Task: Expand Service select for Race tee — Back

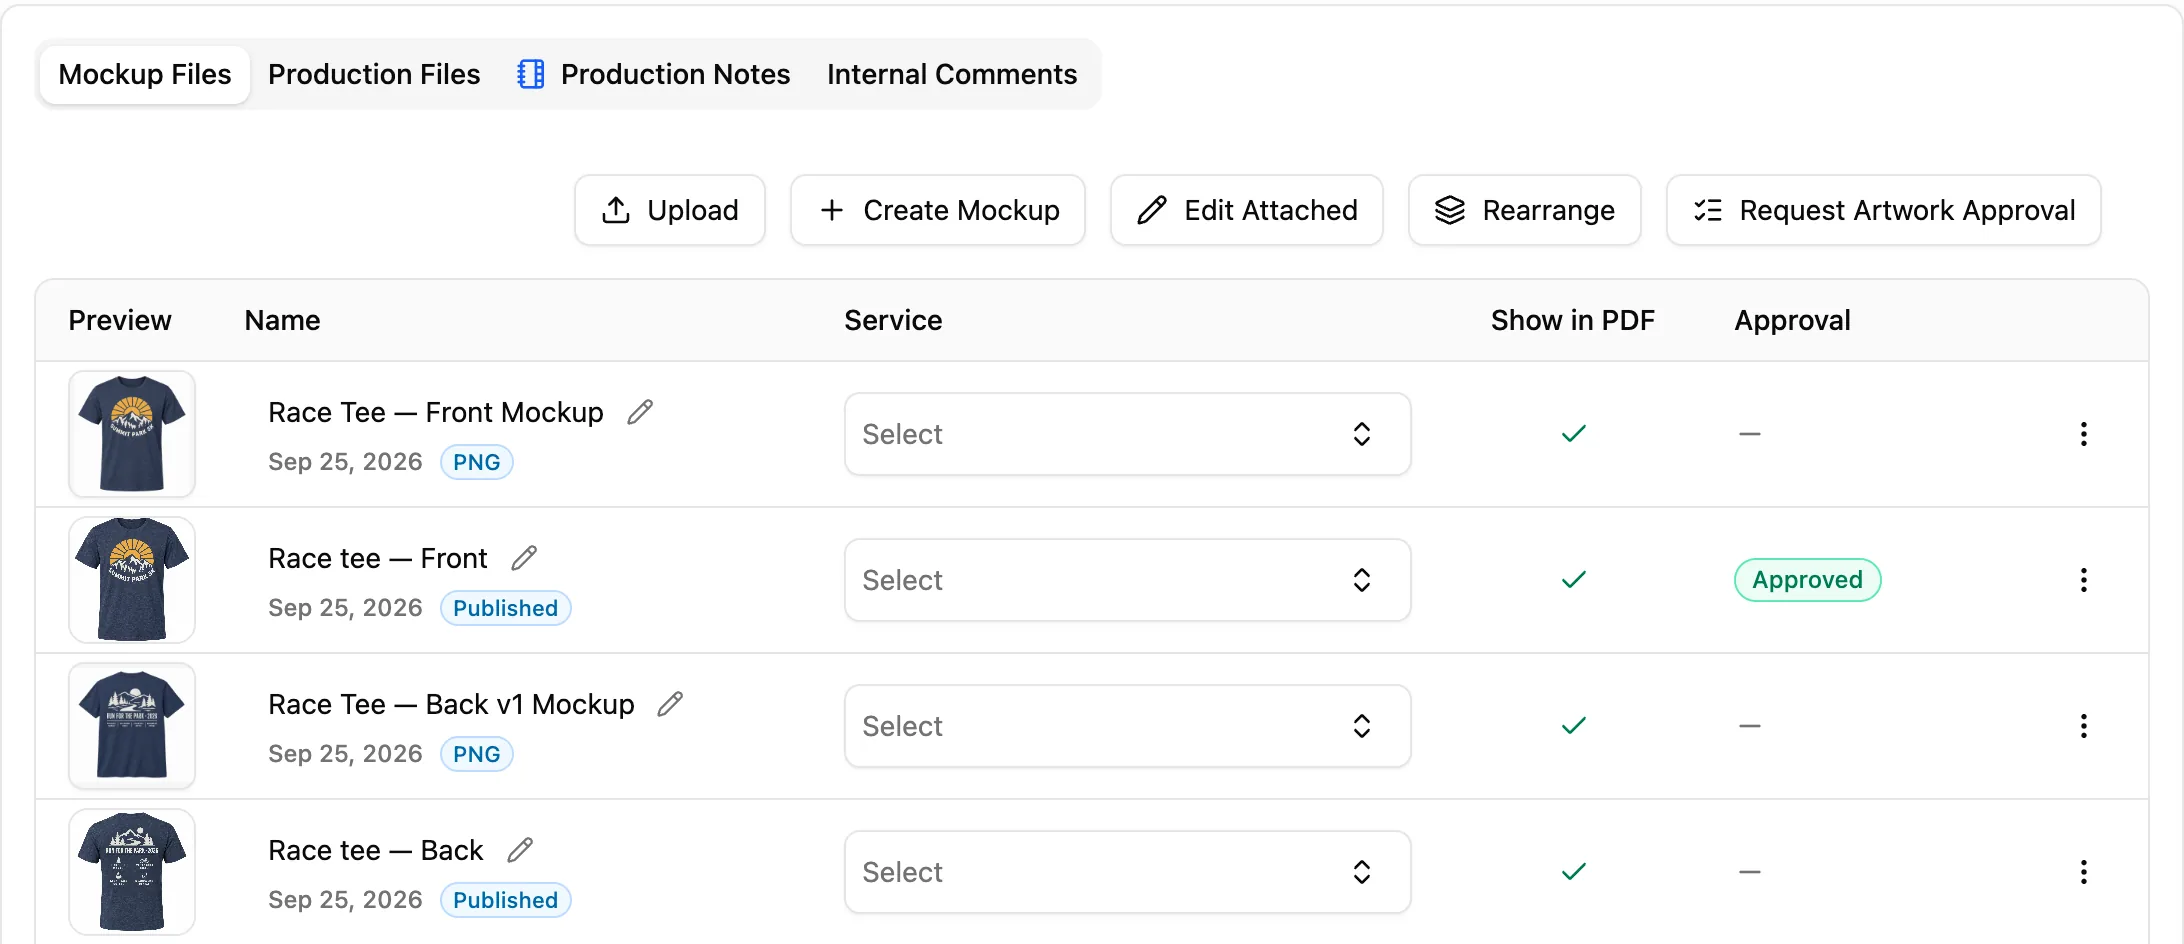Action: tap(1128, 872)
